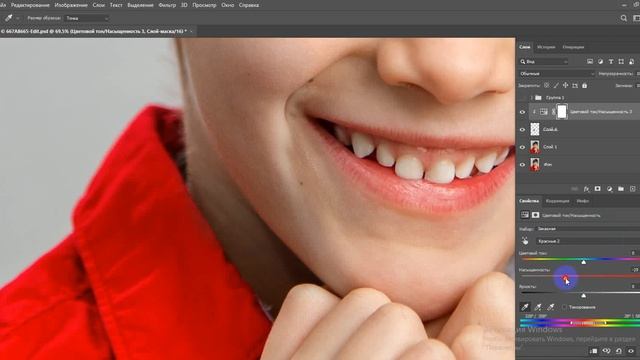
Task: Open the layer filter type dropdown Вид
Action: pyautogui.click(x=544, y=62)
